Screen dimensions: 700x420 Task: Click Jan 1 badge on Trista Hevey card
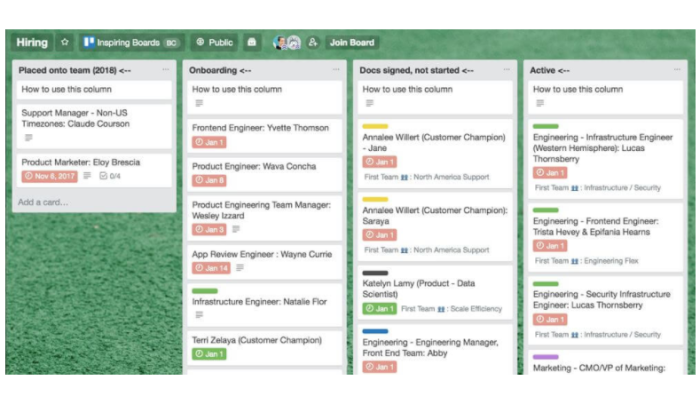(550, 246)
